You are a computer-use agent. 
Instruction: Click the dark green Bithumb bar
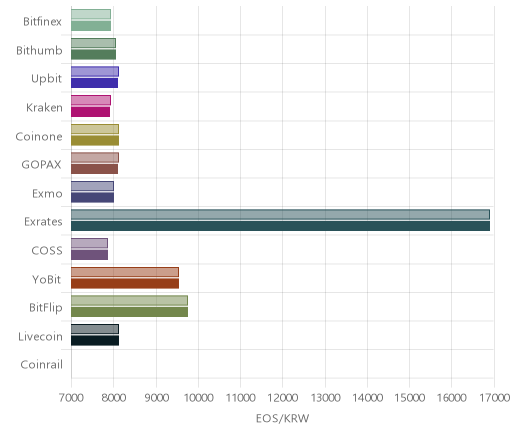click(x=93, y=55)
